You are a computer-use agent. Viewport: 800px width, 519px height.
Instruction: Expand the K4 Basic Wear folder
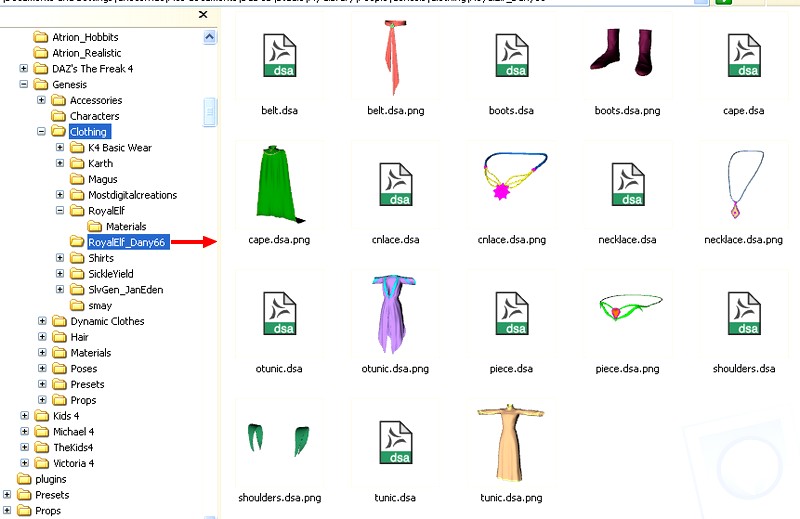tap(60, 147)
